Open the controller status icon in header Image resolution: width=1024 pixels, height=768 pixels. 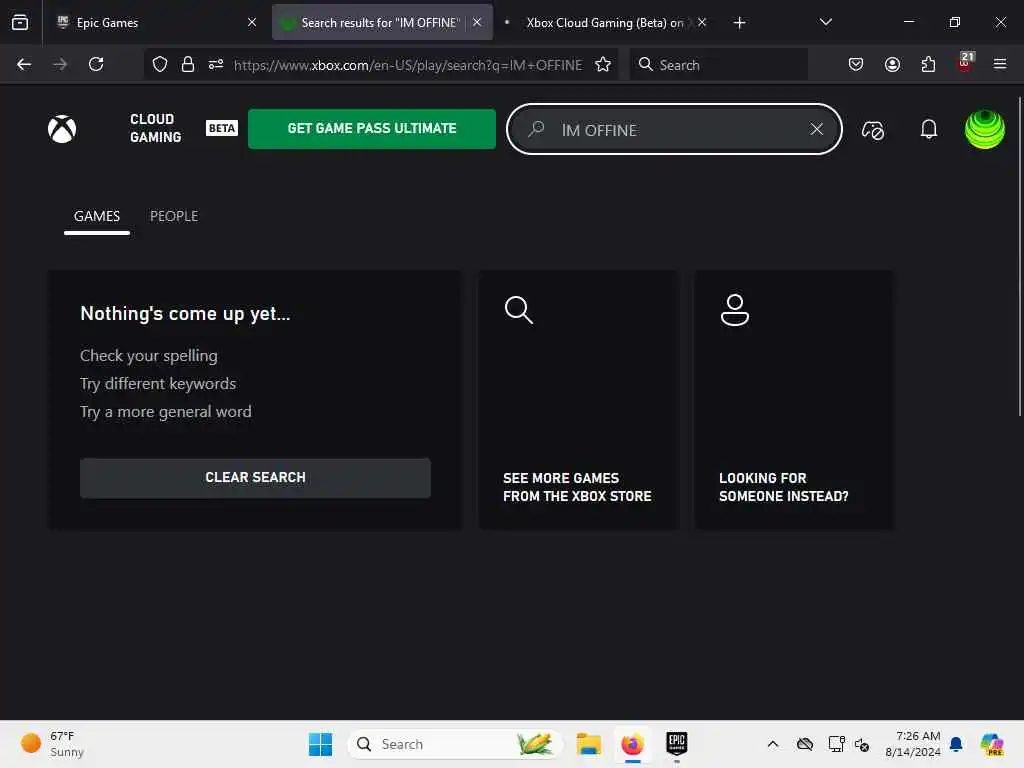[x=872, y=130]
